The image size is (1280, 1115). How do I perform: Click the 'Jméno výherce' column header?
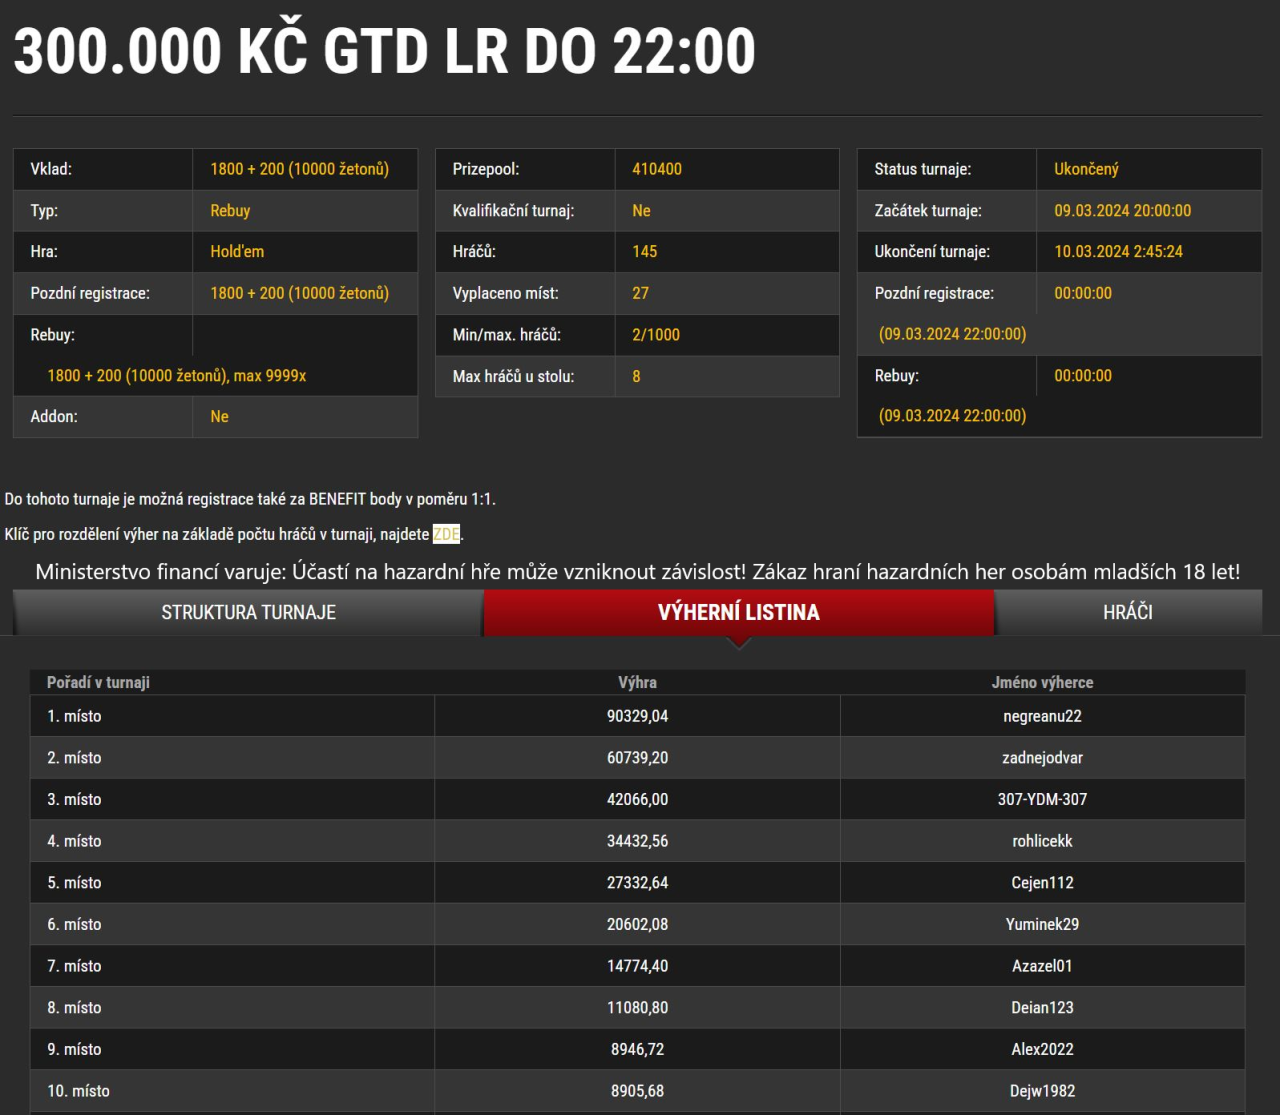(1042, 682)
